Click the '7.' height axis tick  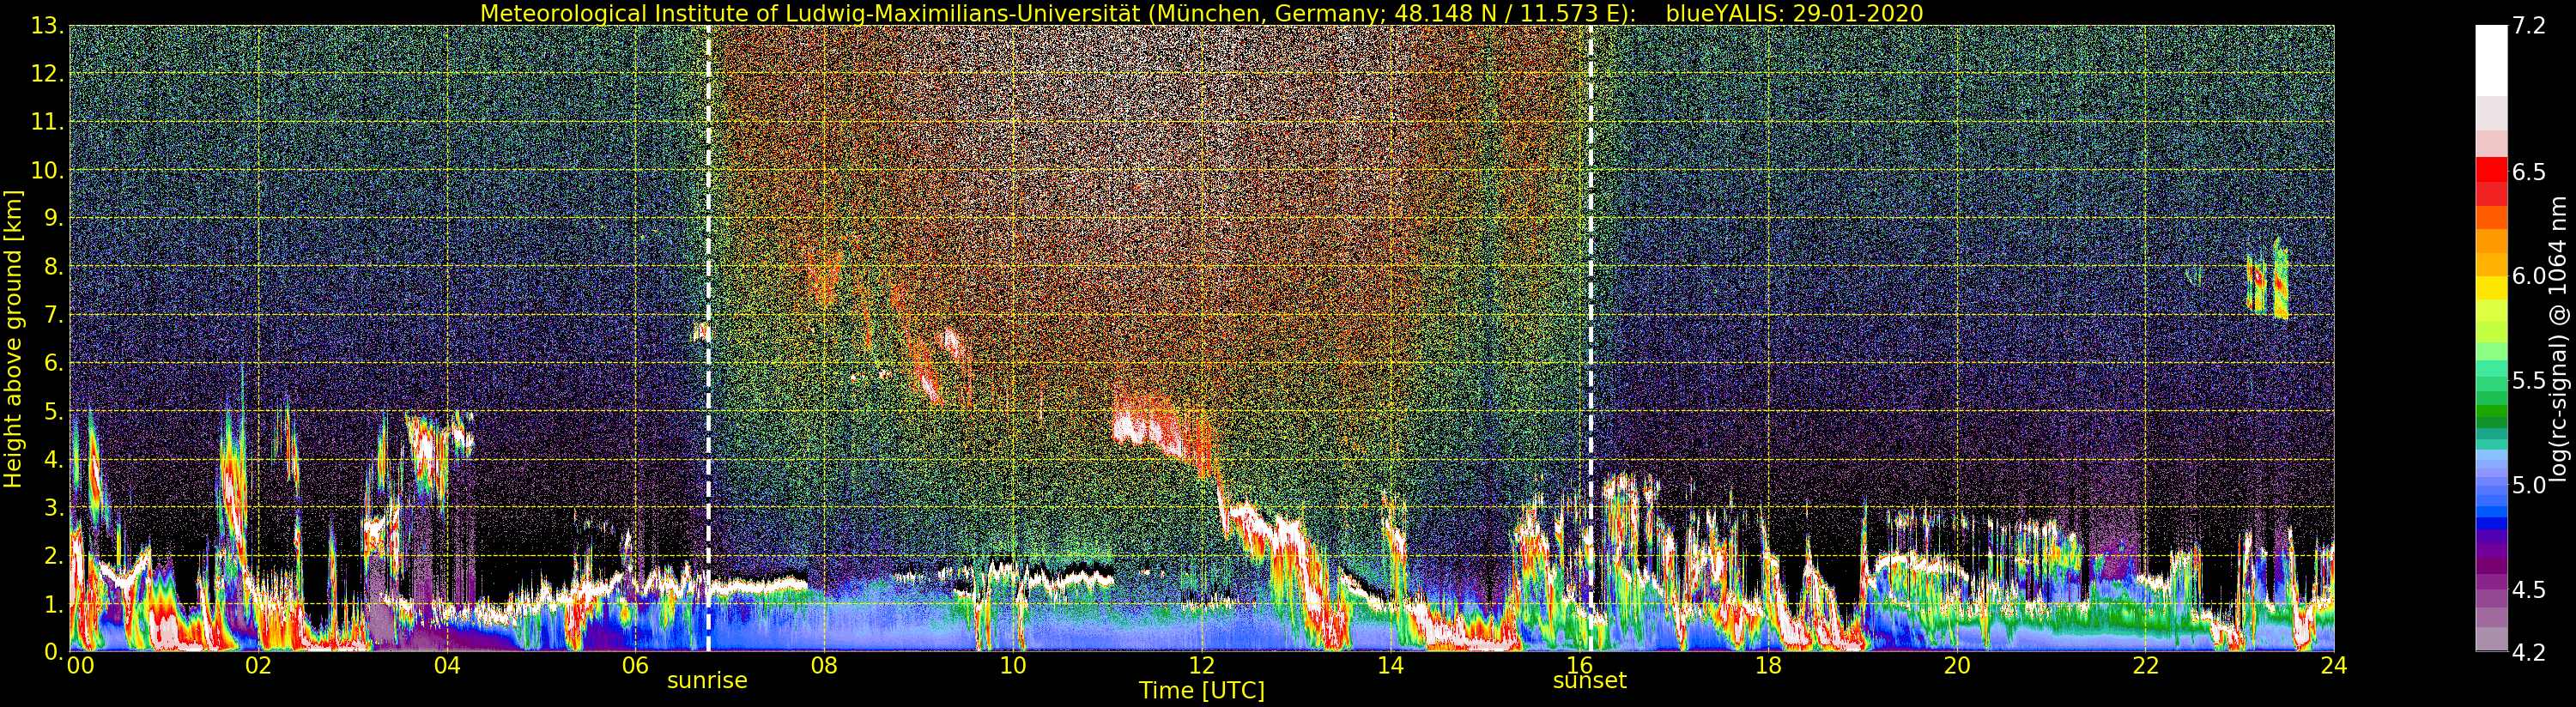(x=54, y=315)
